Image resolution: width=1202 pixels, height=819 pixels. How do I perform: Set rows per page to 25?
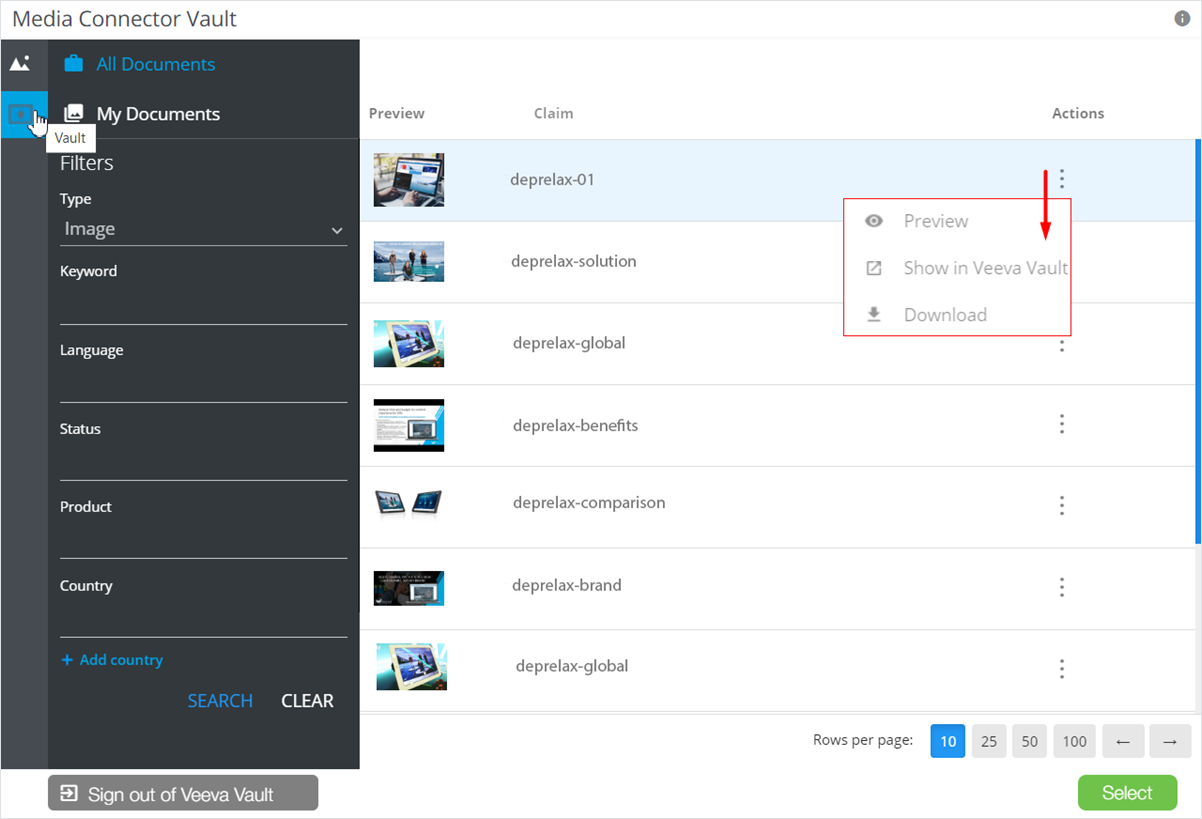coord(988,741)
